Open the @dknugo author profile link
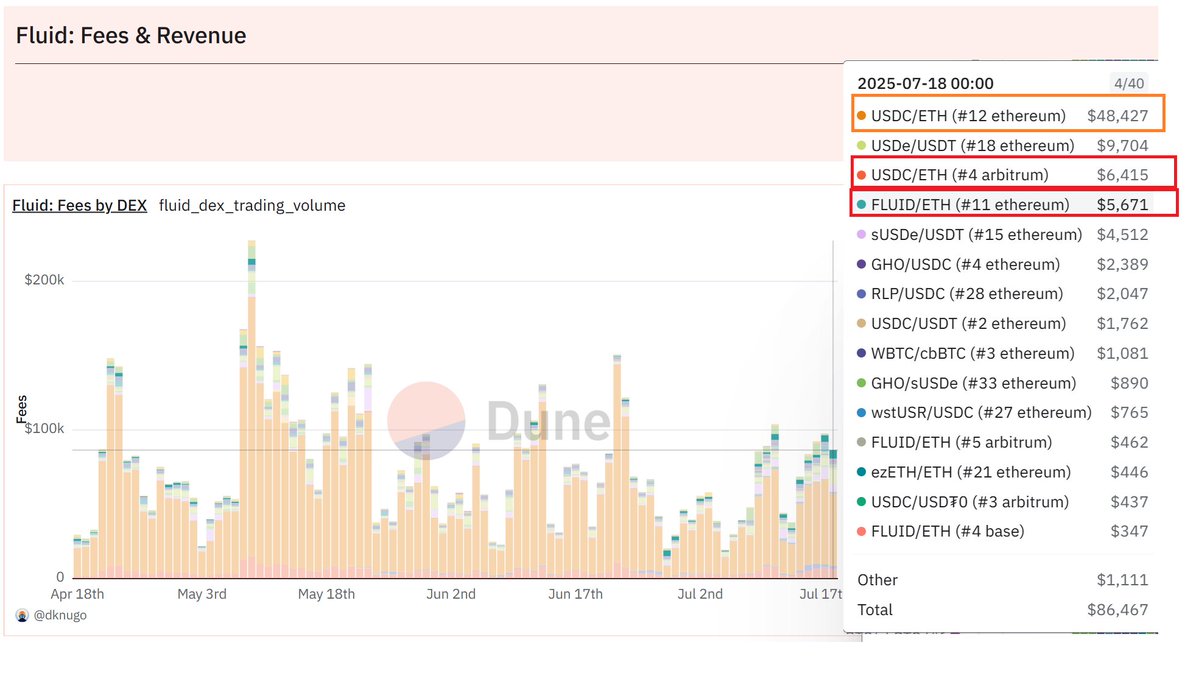 pos(60,615)
